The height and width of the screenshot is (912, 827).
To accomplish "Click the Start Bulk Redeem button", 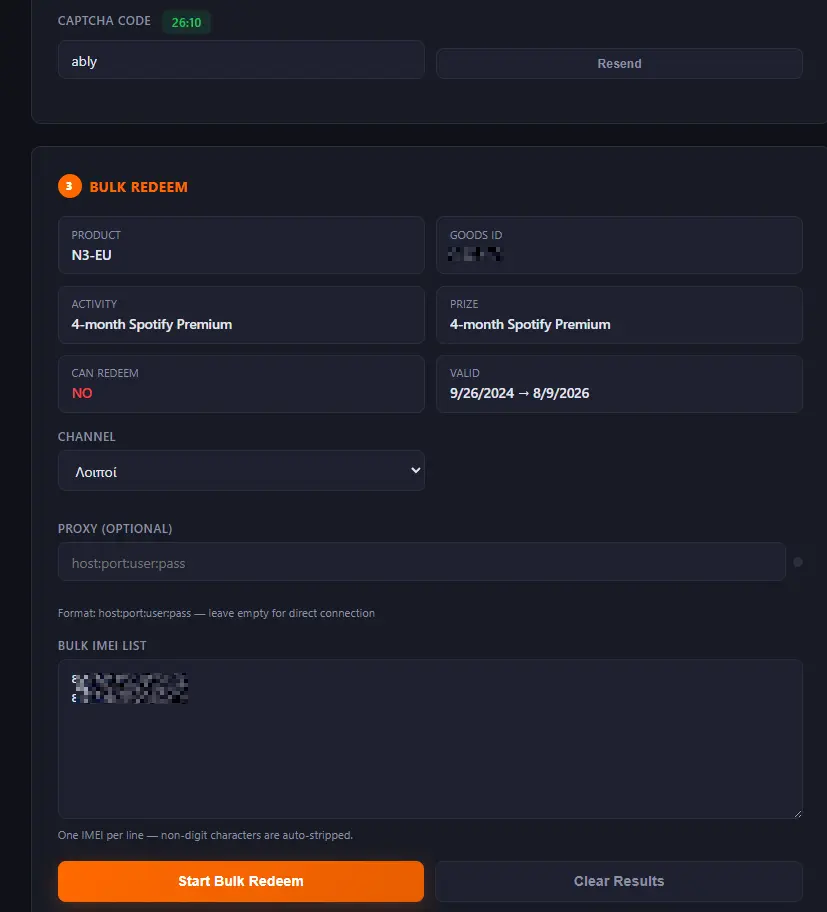I will [x=241, y=881].
